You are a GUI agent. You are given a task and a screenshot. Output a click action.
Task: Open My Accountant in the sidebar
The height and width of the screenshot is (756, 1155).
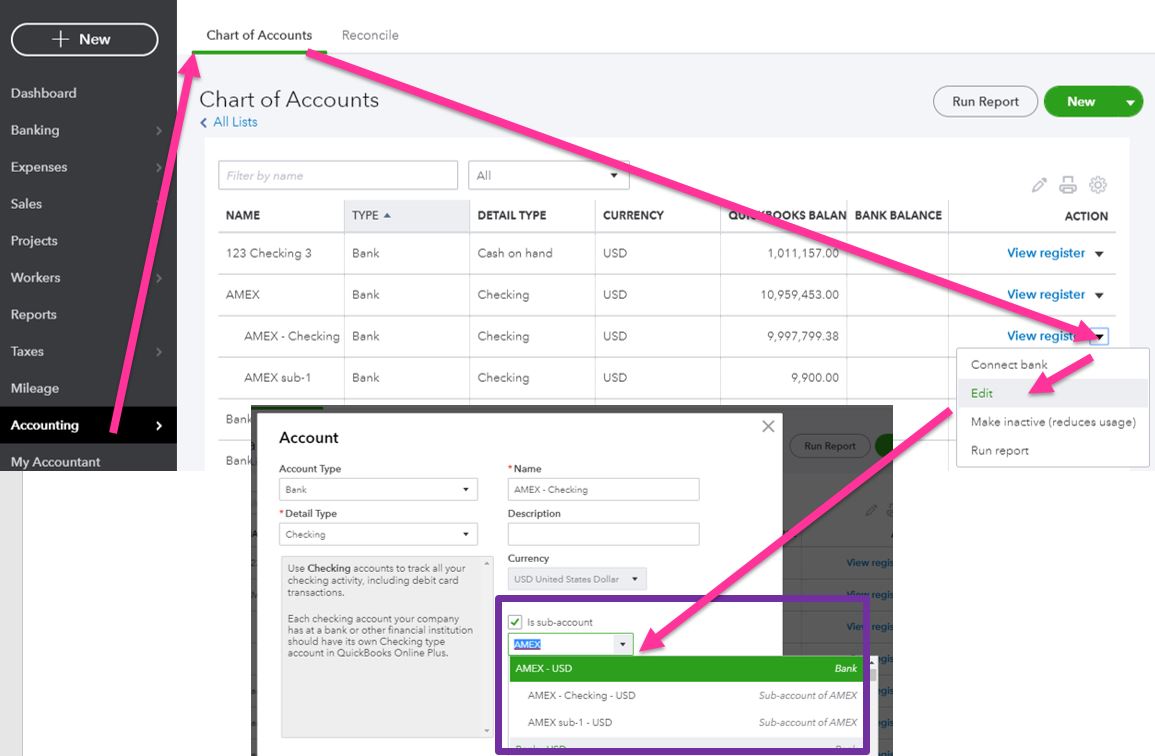55,462
